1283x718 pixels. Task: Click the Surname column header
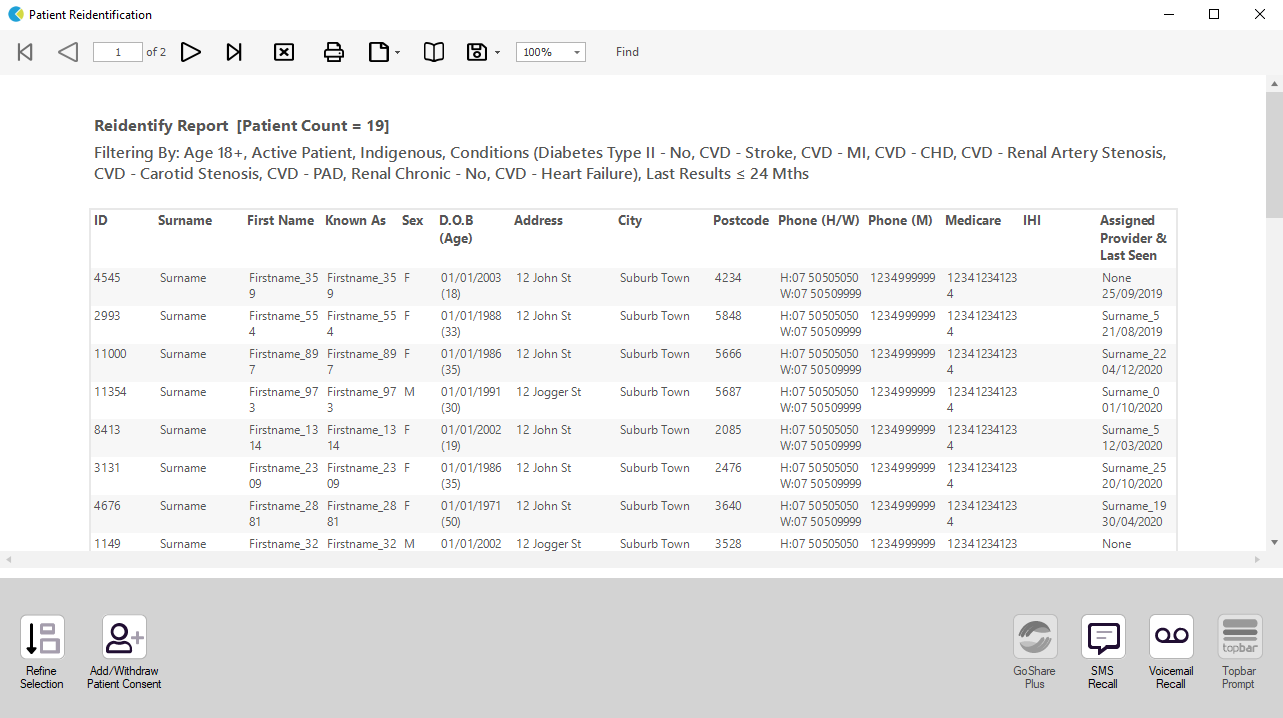click(185, 221)
